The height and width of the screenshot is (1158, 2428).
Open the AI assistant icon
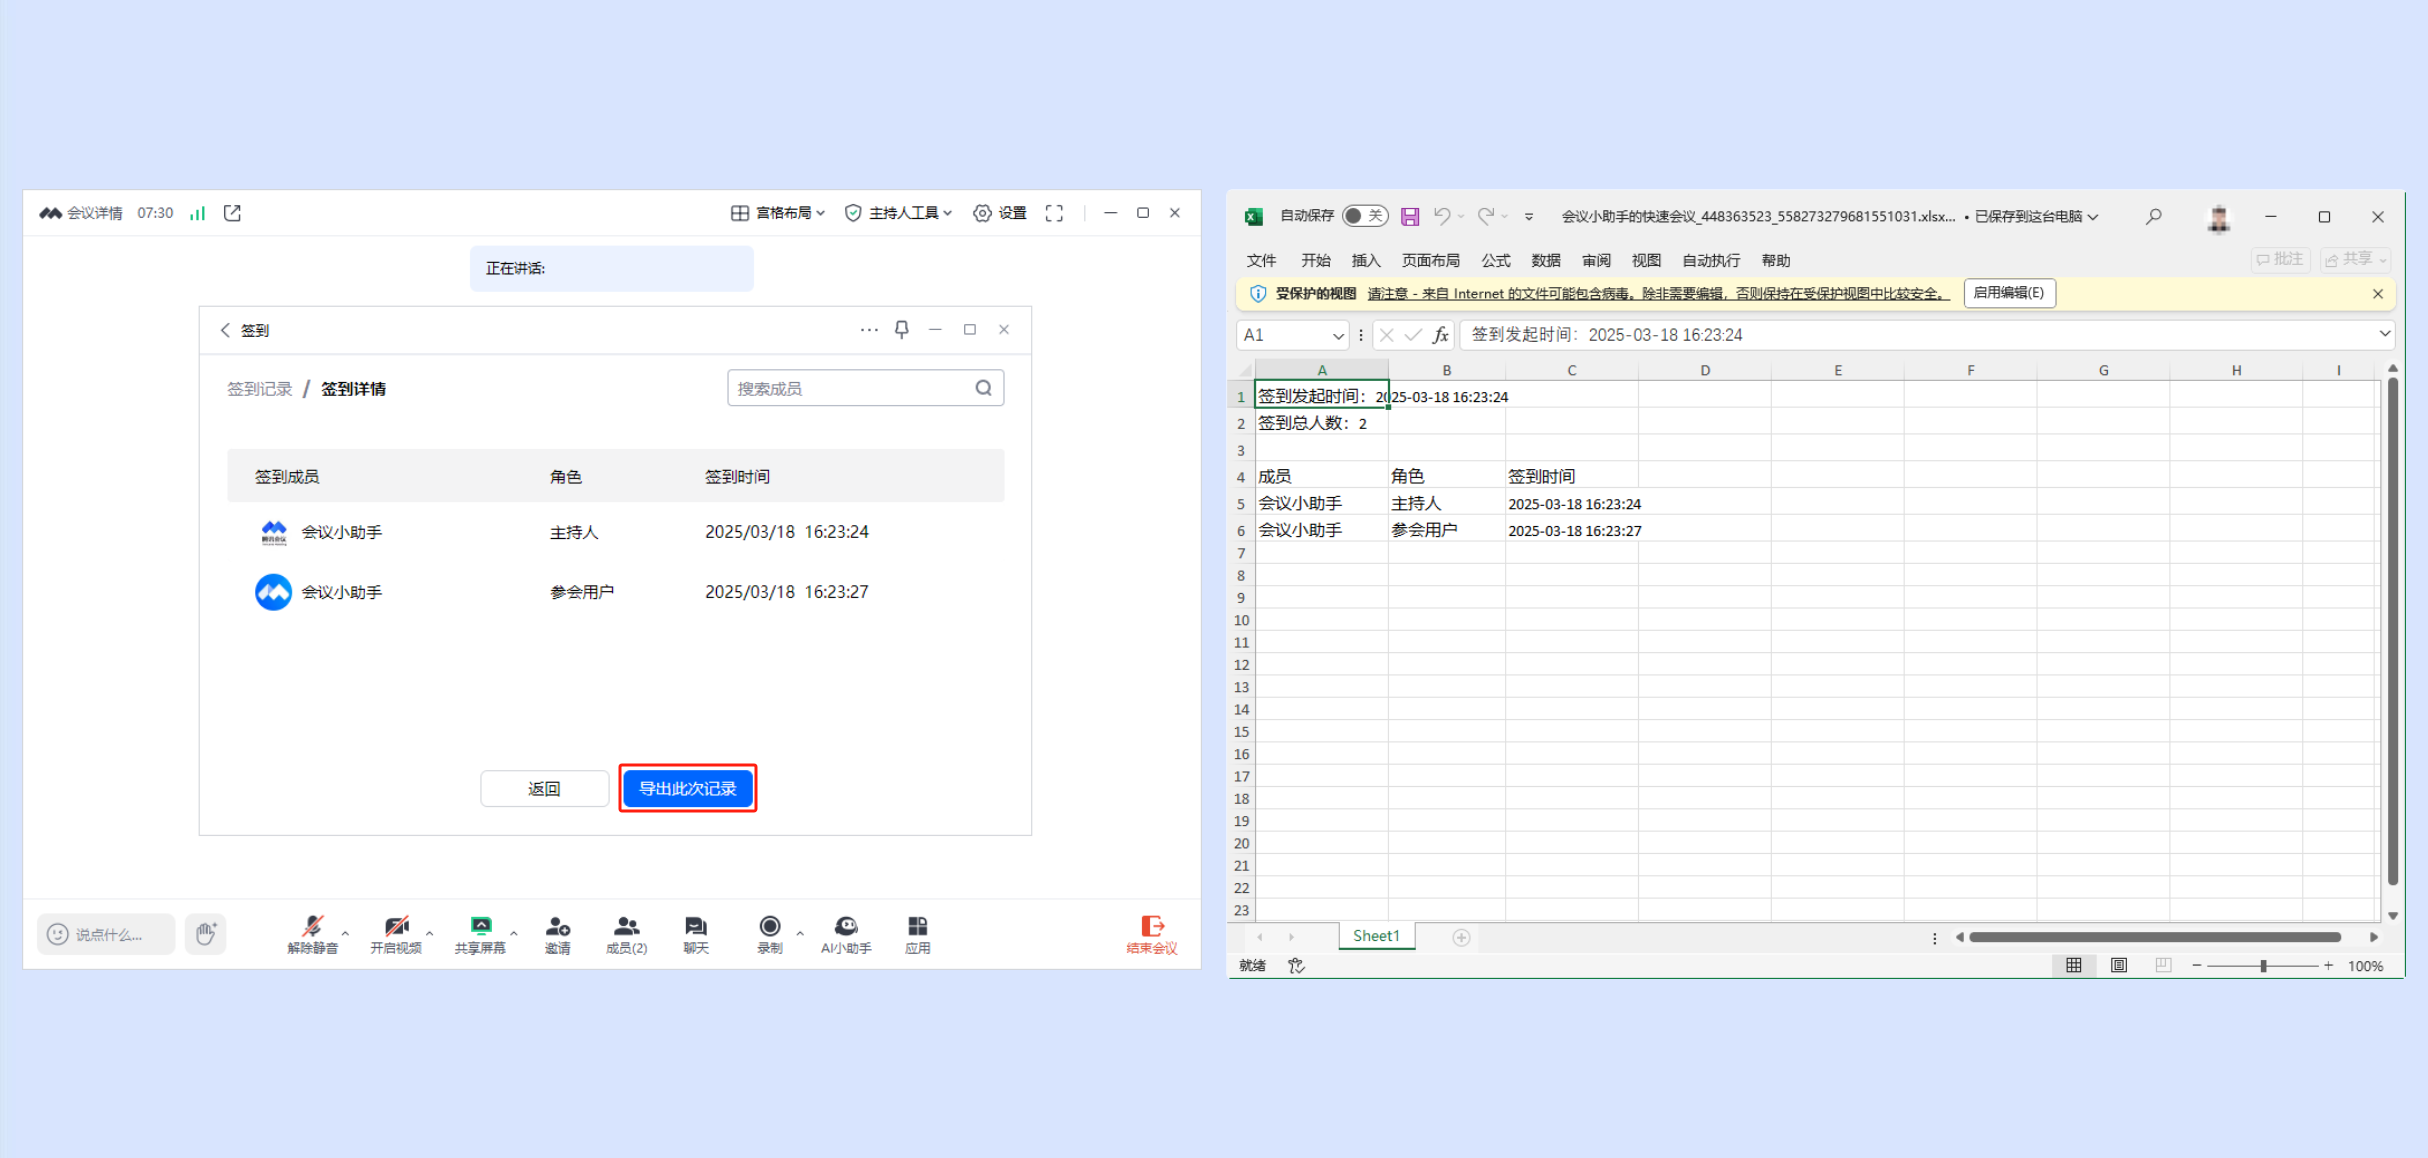[x=846, y=926]
